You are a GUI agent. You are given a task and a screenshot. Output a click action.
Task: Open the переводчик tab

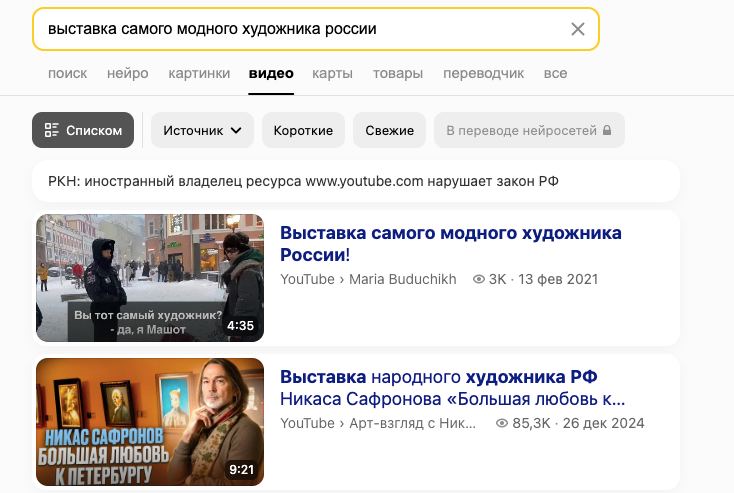coord(484,74)
